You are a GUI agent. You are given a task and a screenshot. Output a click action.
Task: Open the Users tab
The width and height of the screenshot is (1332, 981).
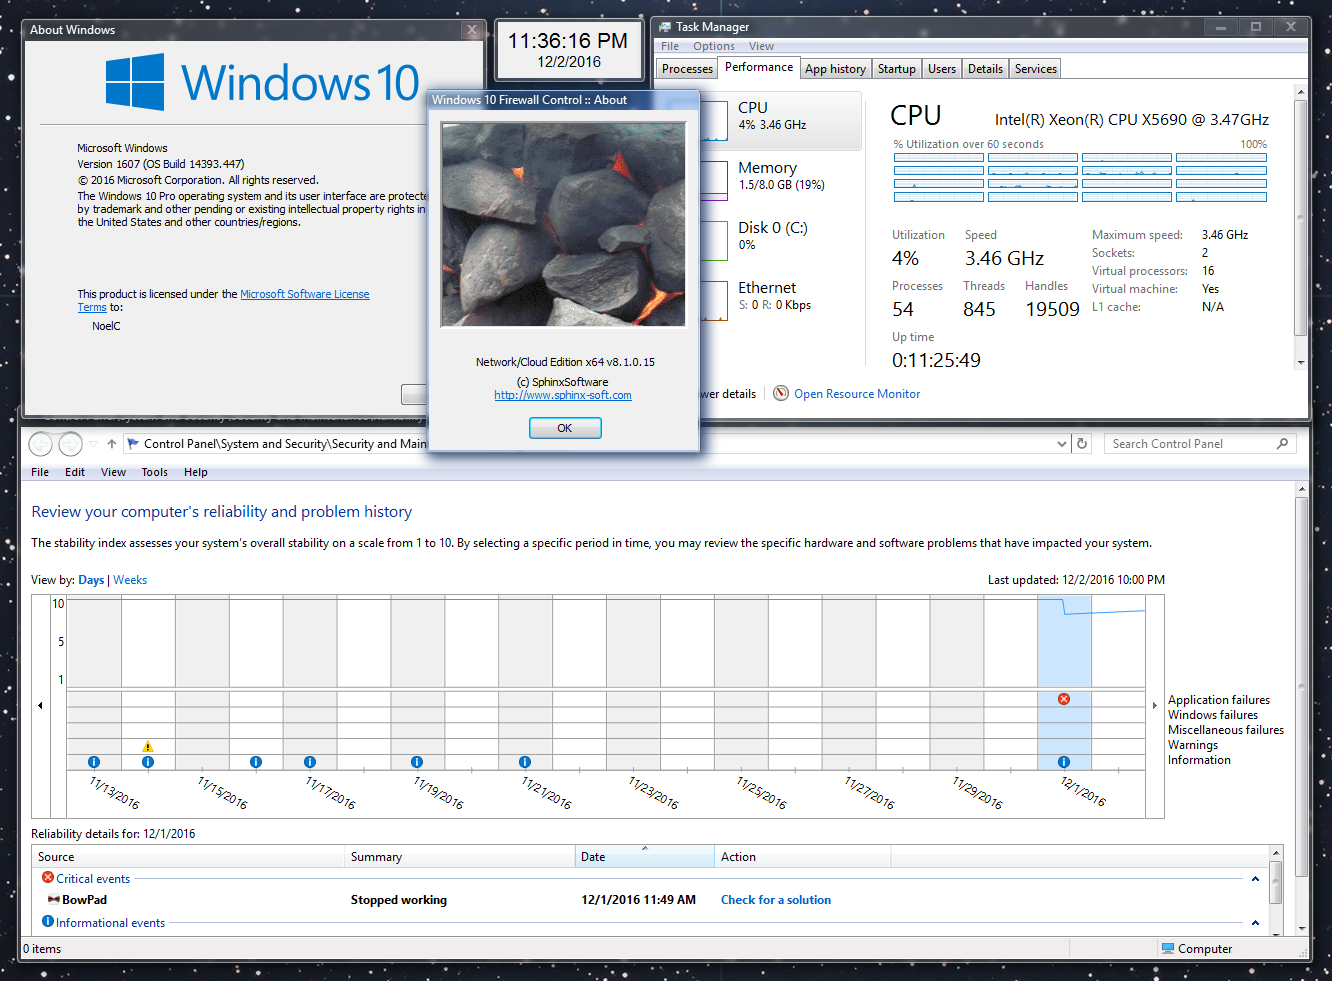(941, 69)
